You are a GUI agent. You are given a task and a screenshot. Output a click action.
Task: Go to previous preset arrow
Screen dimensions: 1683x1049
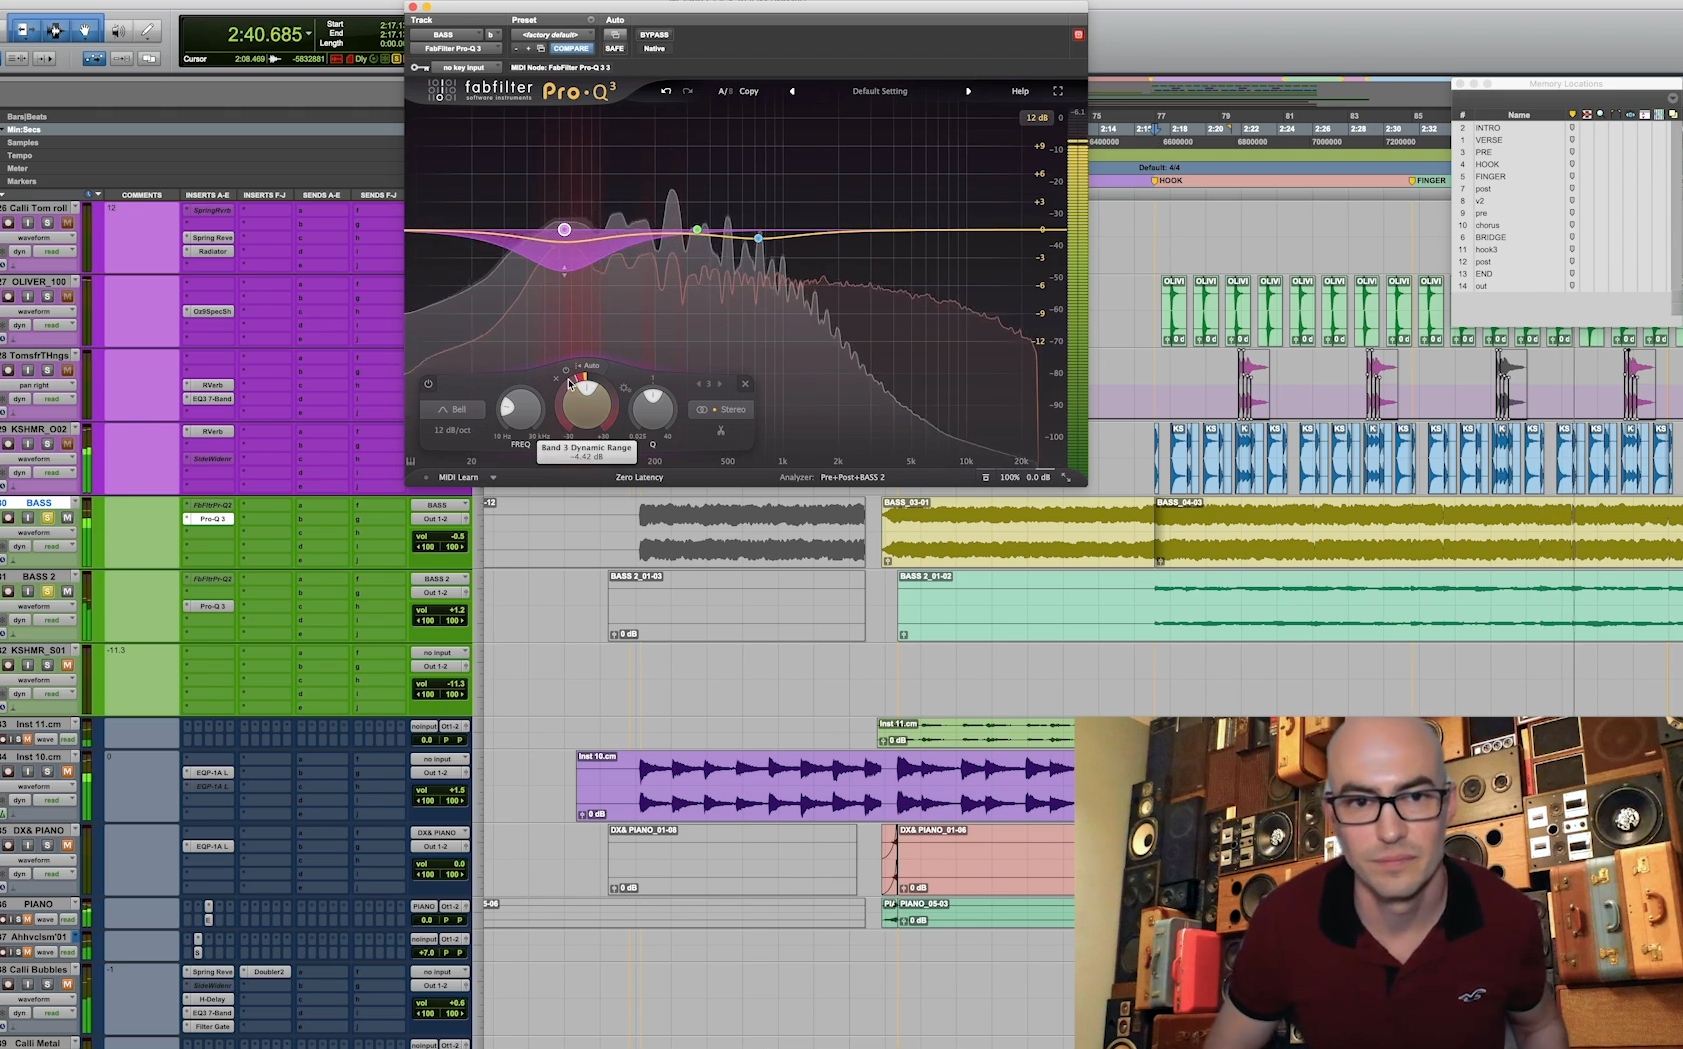[792, 91]
